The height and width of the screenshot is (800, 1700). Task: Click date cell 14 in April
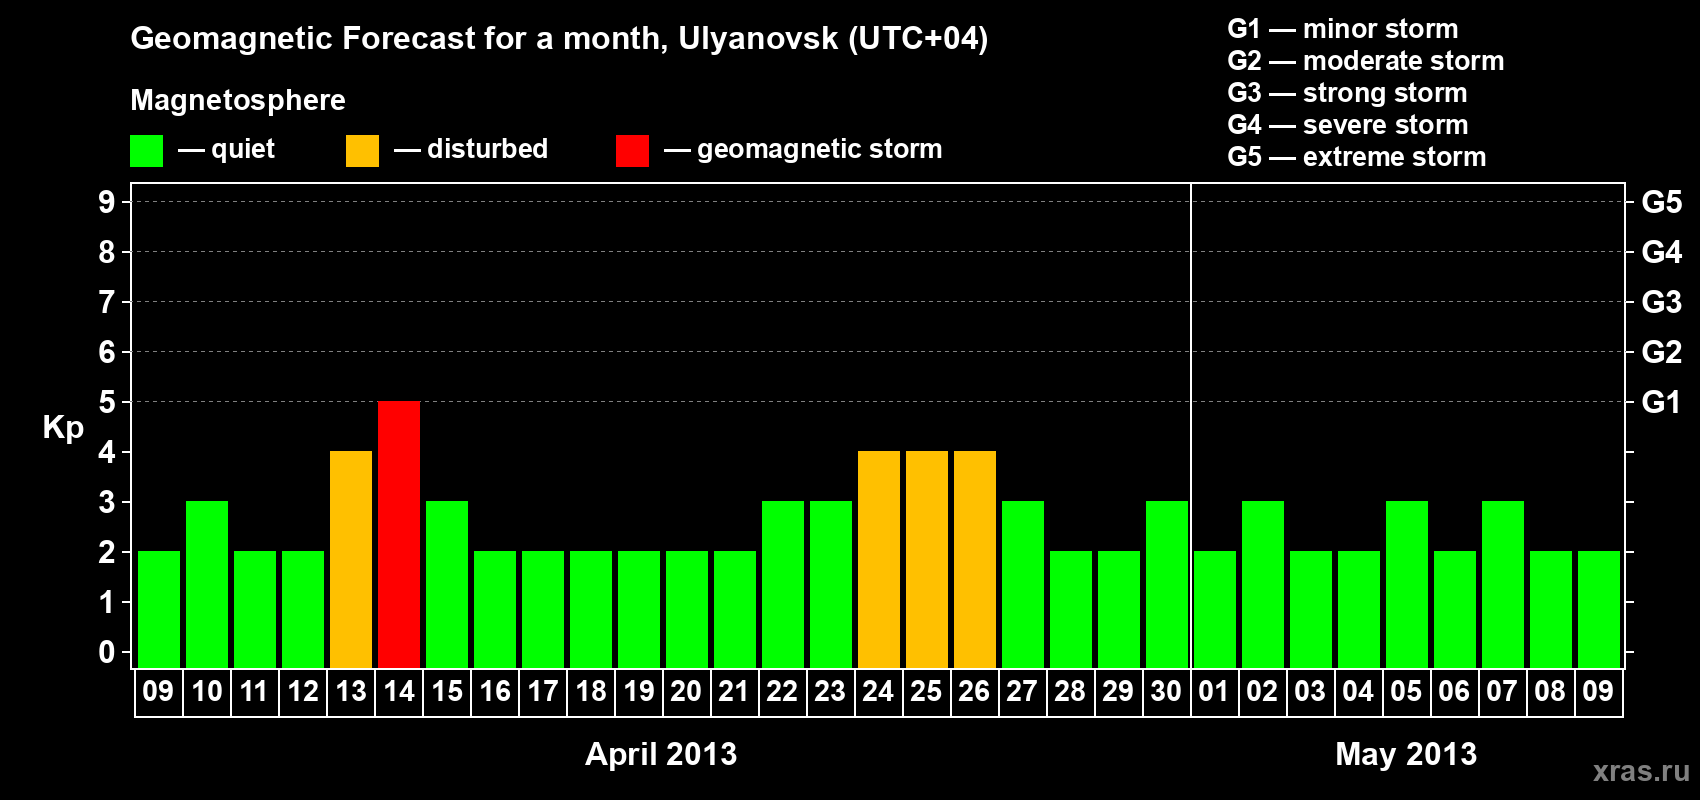click(x=399, y=692)
